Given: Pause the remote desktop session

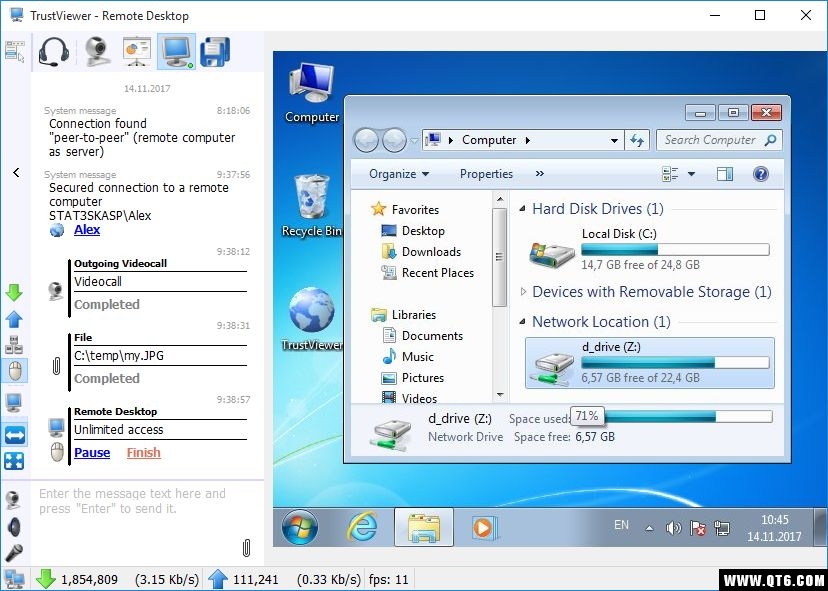Looking at the screenshot, I should [x=92, y=453].
